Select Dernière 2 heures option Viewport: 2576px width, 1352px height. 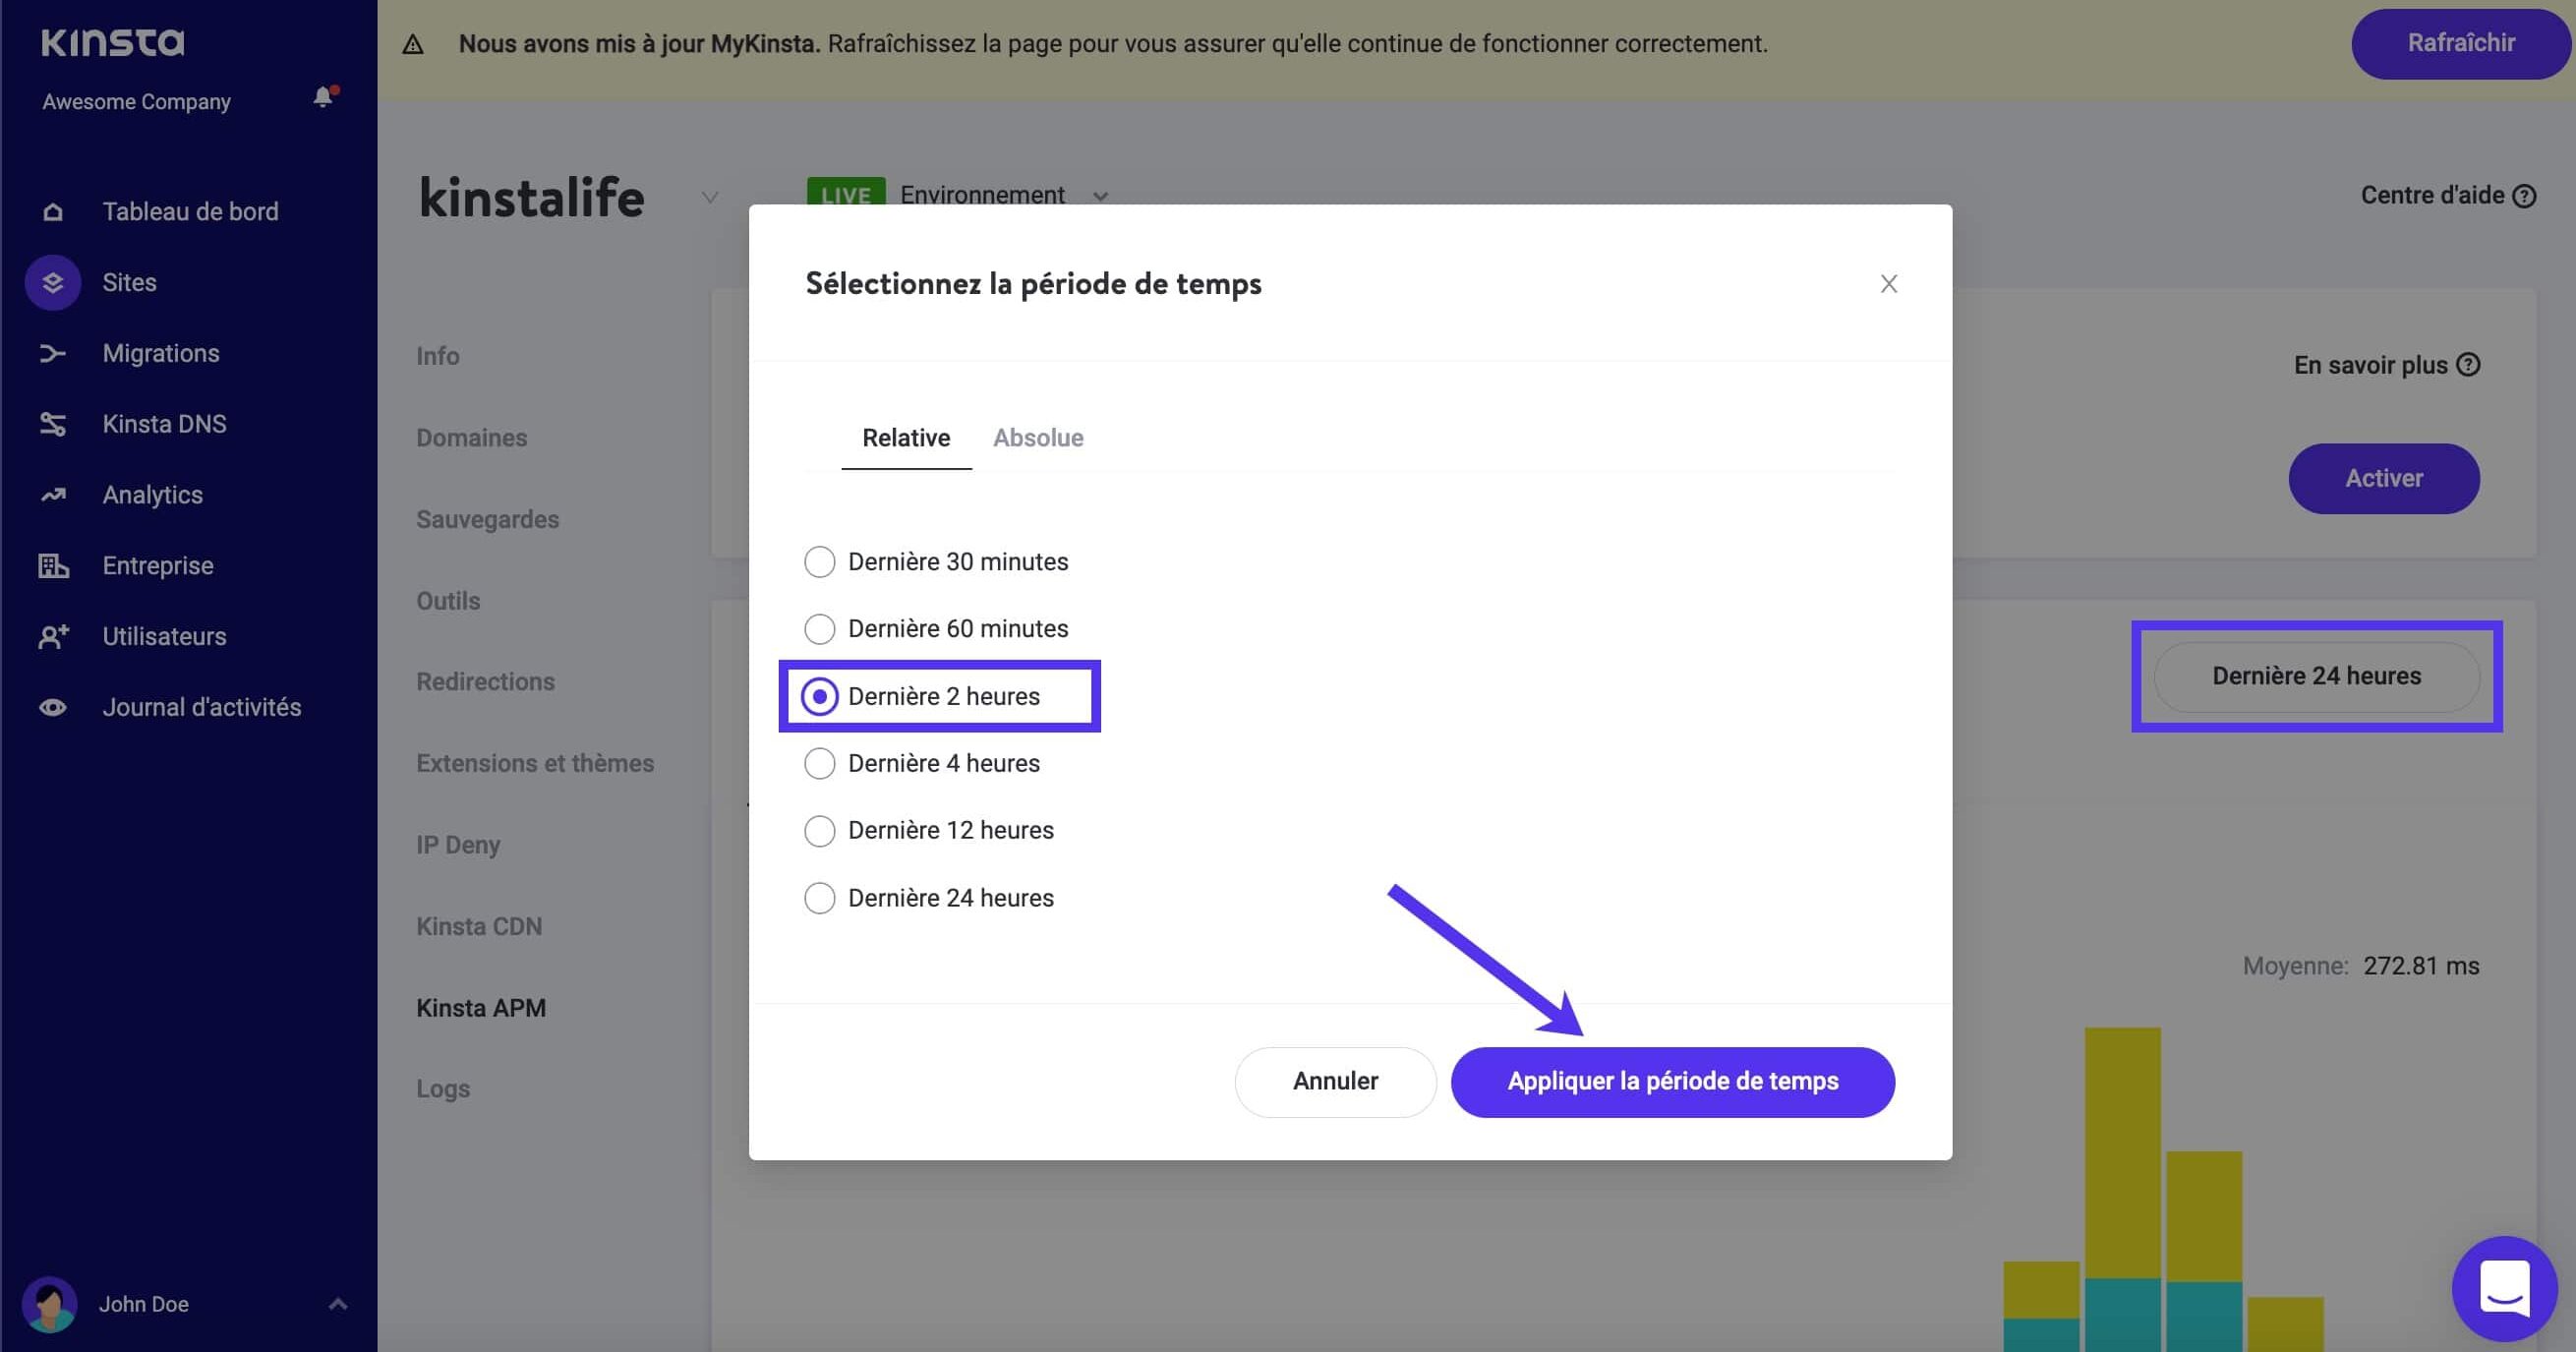click(922, 697)
